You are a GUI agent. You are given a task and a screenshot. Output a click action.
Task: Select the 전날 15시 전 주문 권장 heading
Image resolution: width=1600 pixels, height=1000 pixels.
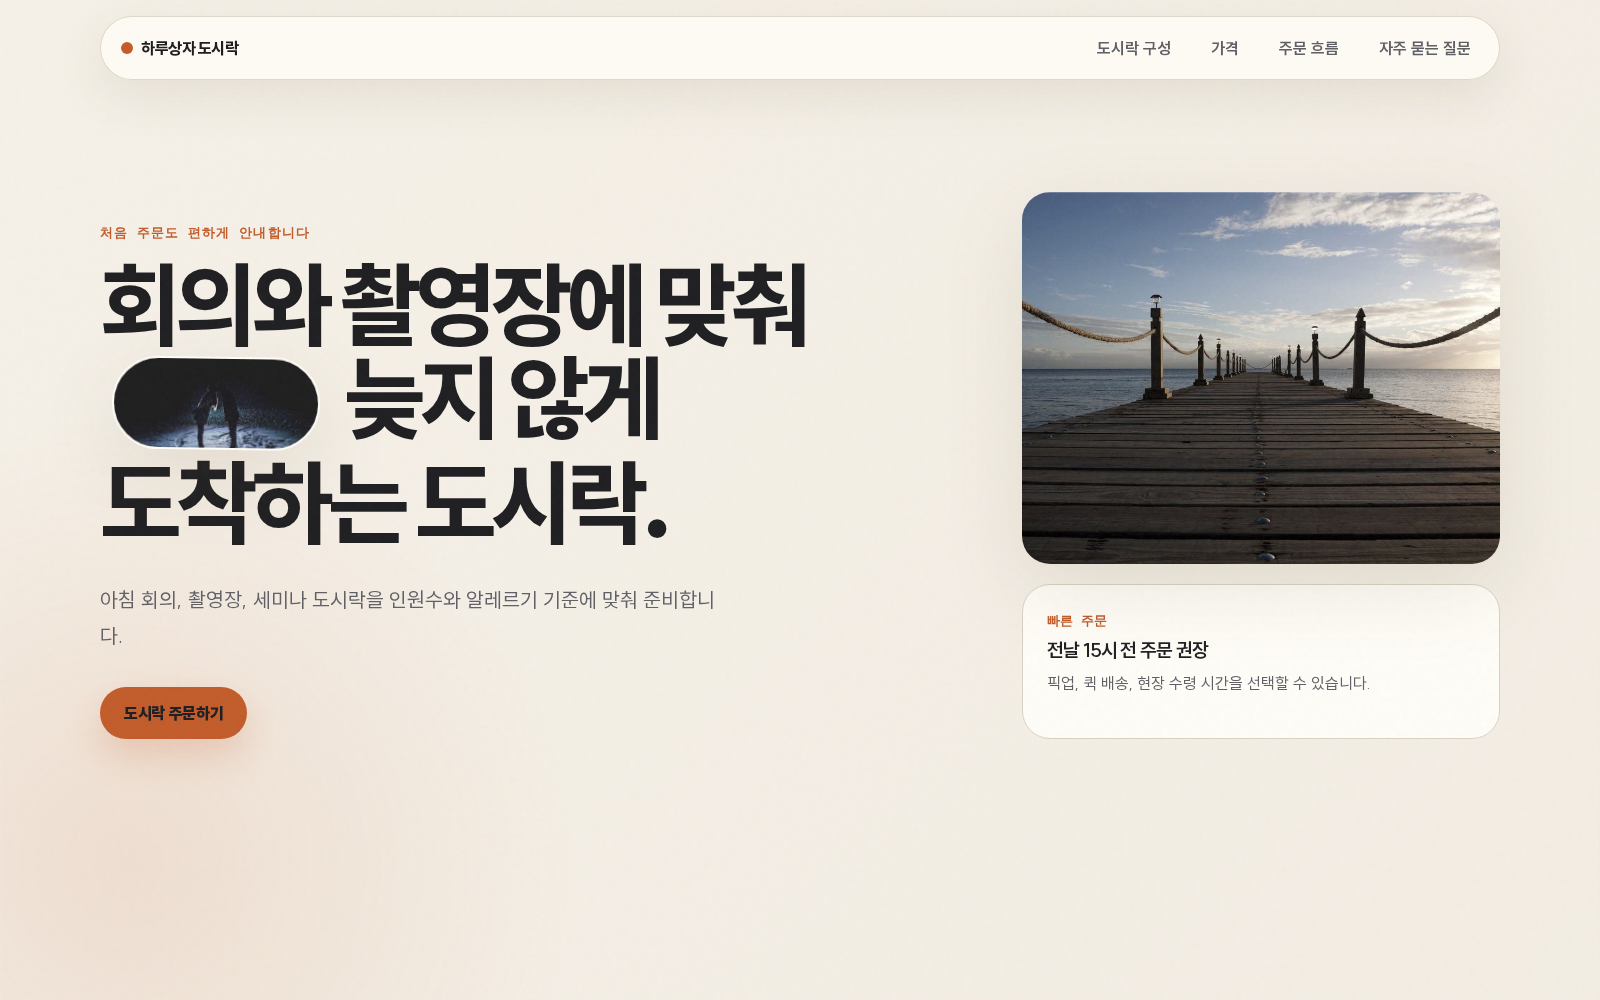(x=1127, y=650)
